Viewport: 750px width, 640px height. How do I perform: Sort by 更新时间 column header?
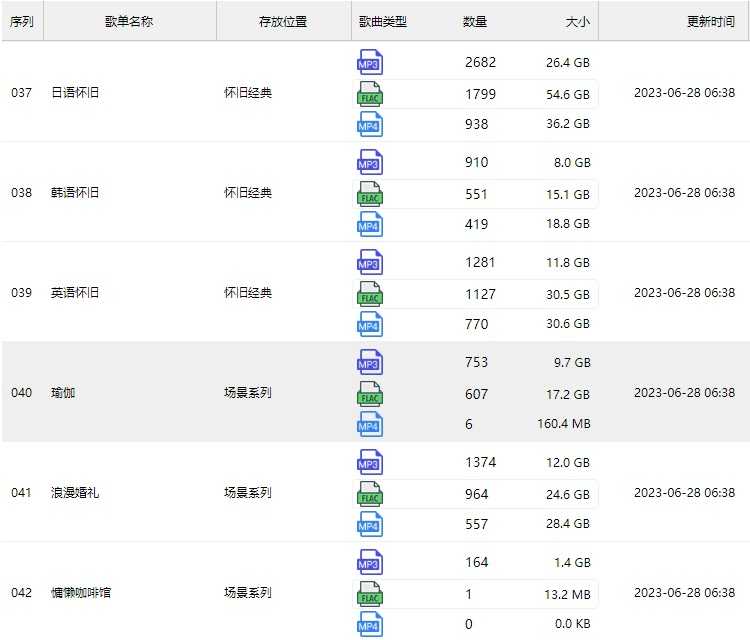point(711,22)
